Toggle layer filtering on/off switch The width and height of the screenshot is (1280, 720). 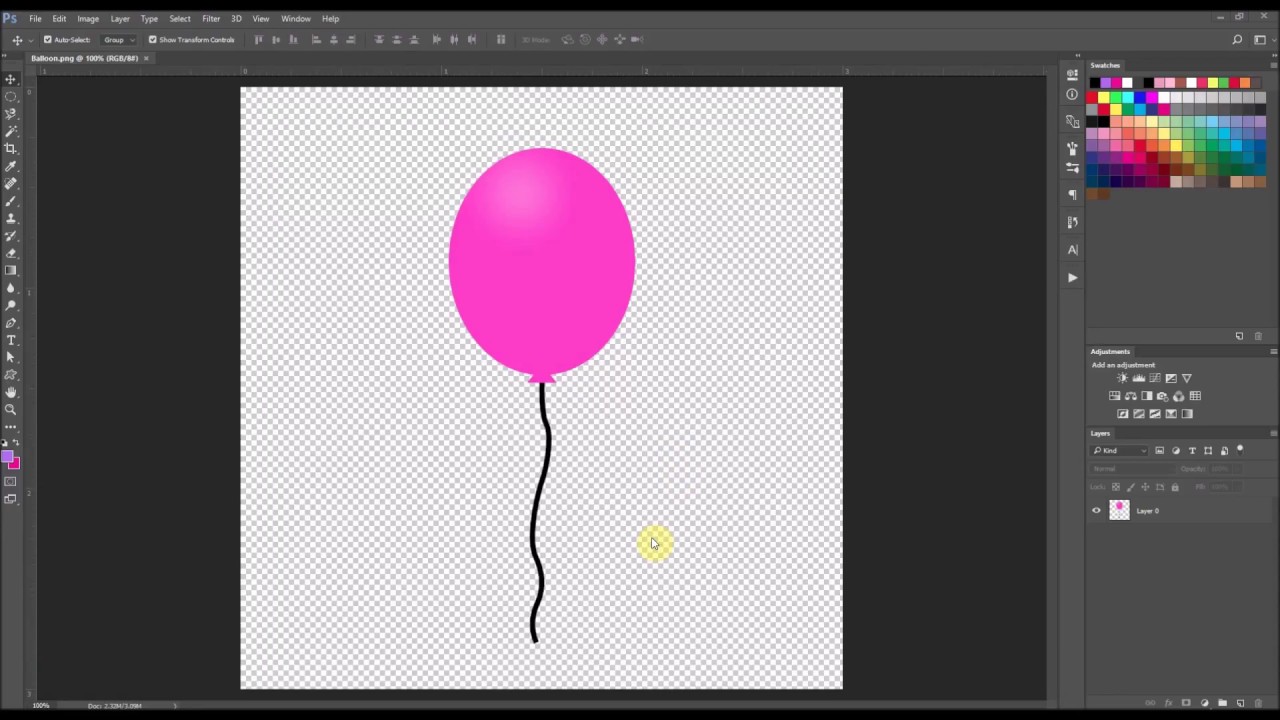point(1240,450)
